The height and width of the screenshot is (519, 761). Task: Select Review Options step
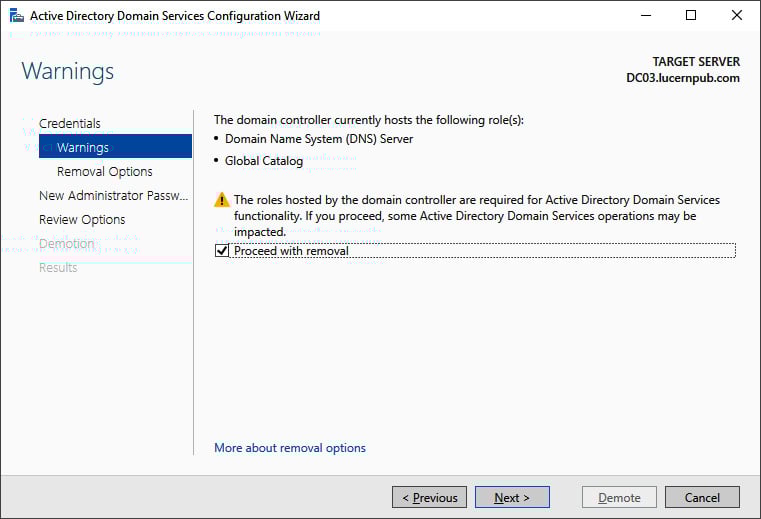[x=82, y=219]
